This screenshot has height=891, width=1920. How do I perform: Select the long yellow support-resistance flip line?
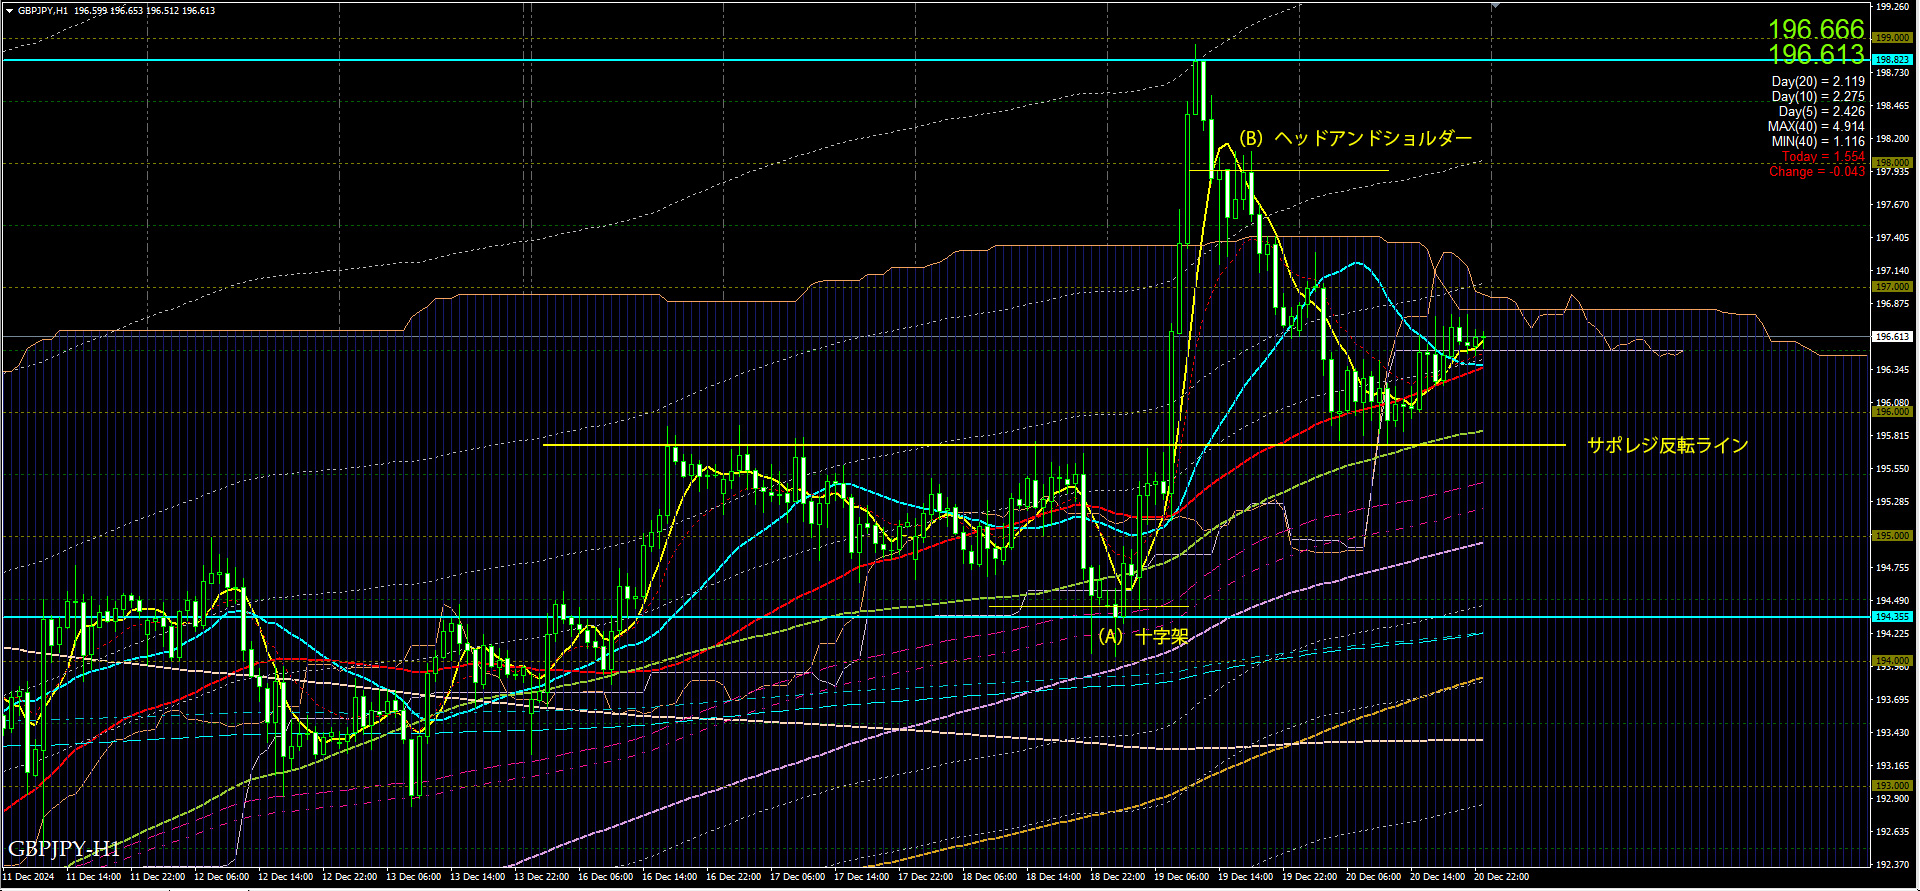pyautogui.click(x=1054, y=445)
